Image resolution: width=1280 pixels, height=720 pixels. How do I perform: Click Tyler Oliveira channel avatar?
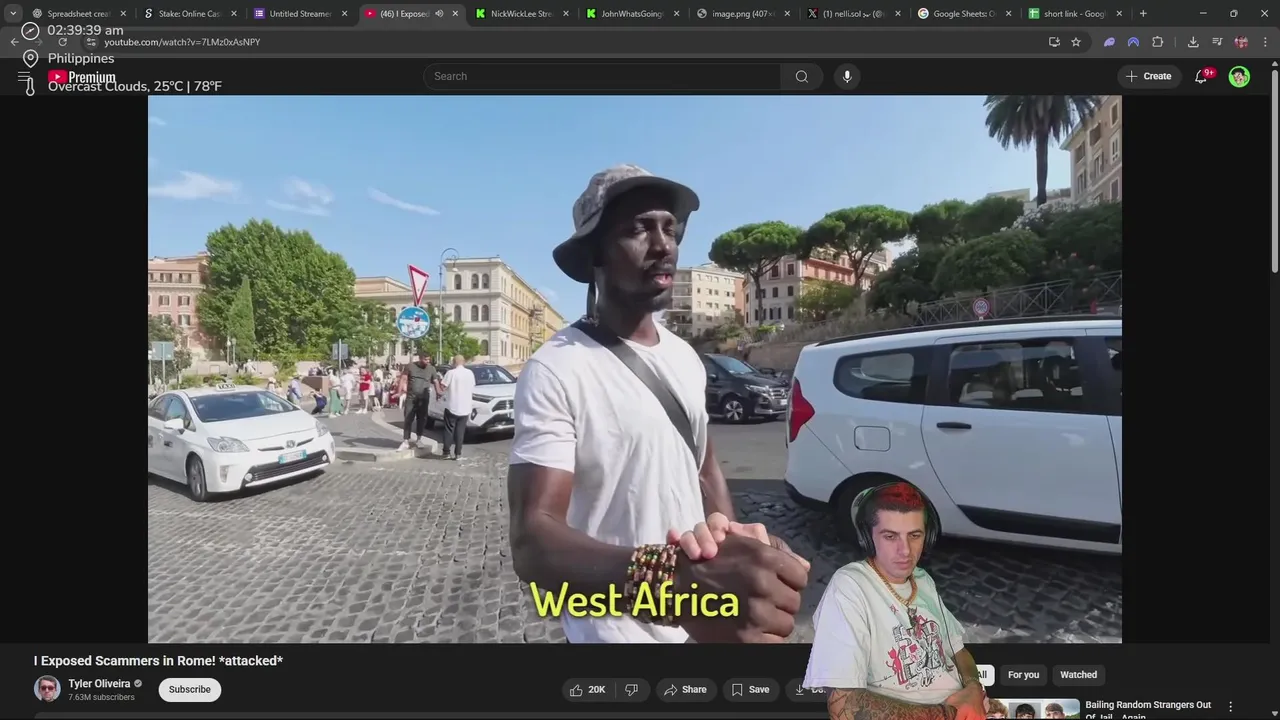47,689
